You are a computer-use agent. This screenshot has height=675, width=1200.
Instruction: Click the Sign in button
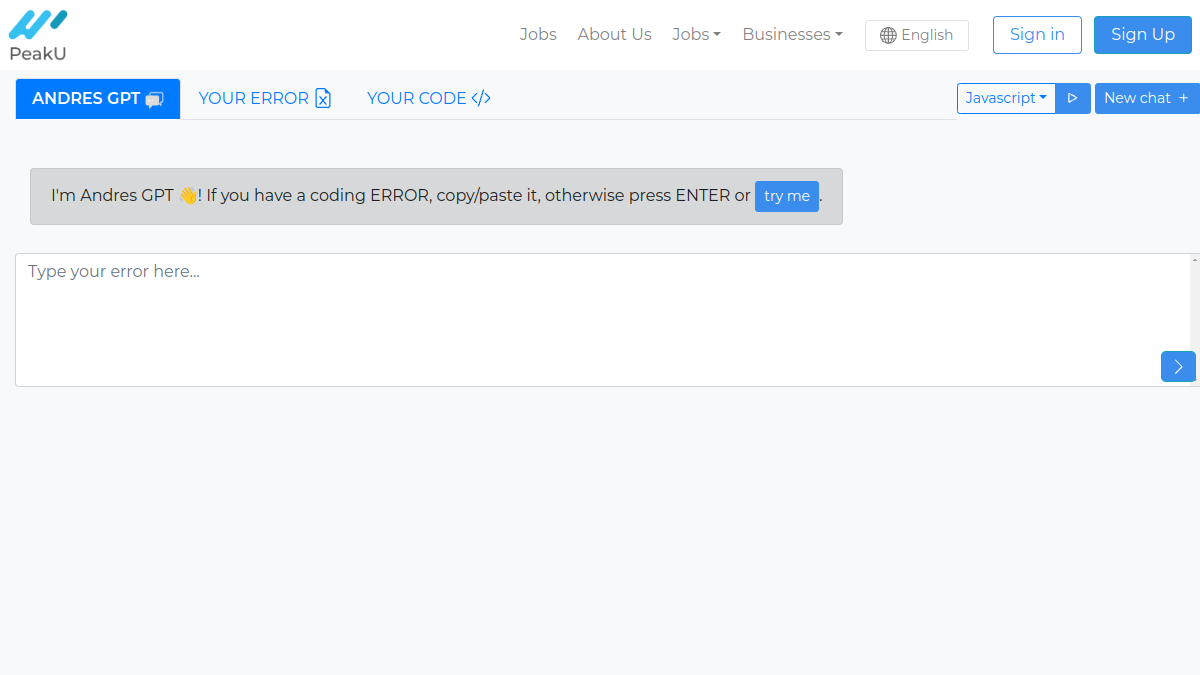point(1037,35)
